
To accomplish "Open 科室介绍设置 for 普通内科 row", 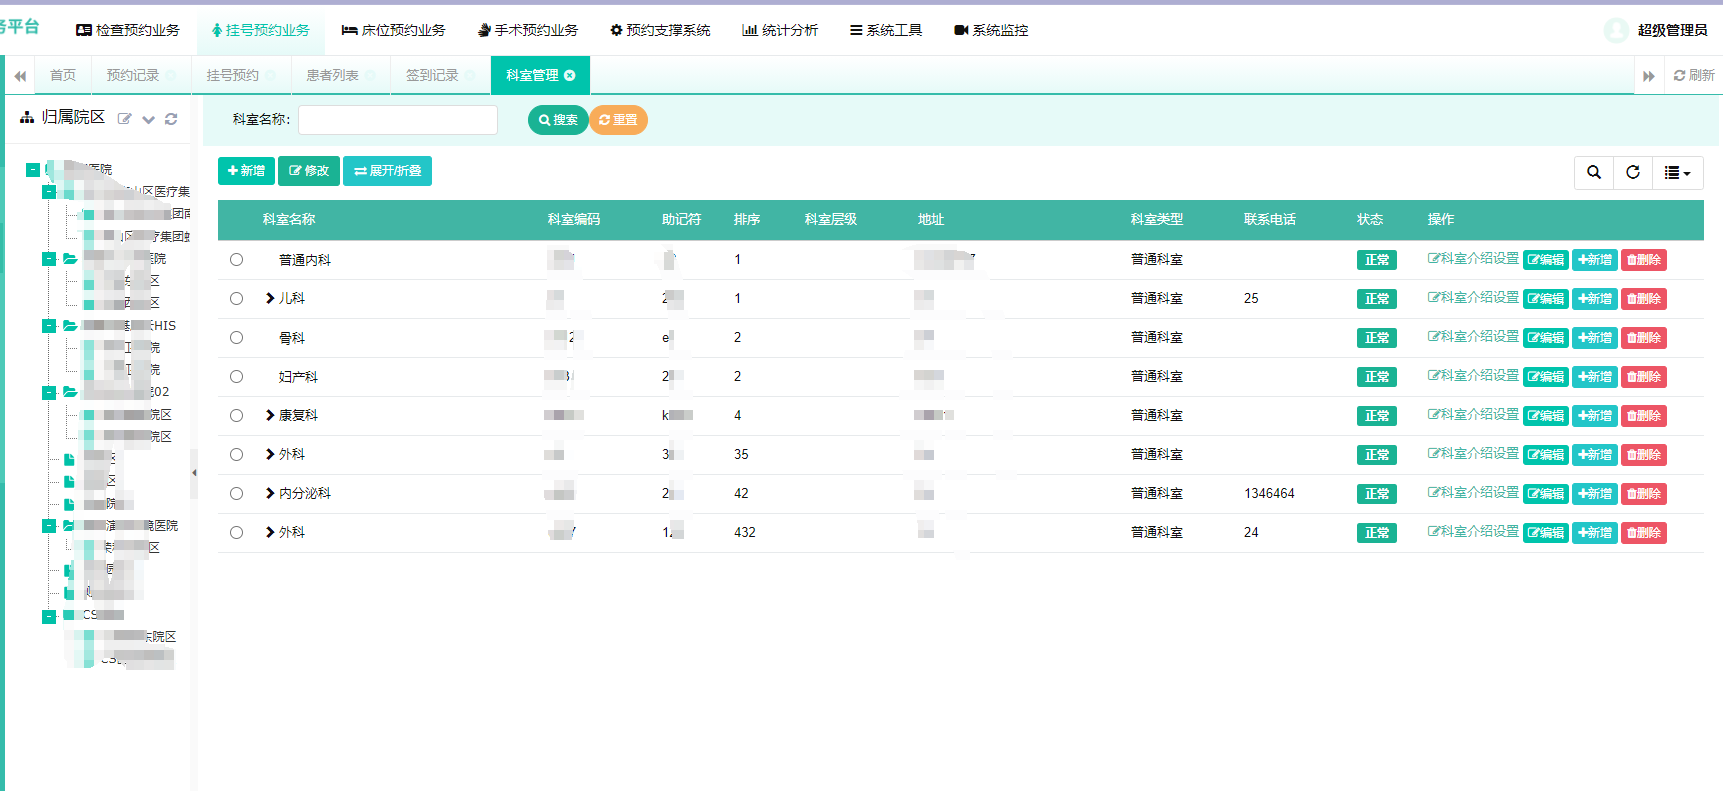I will [1473, 259].
